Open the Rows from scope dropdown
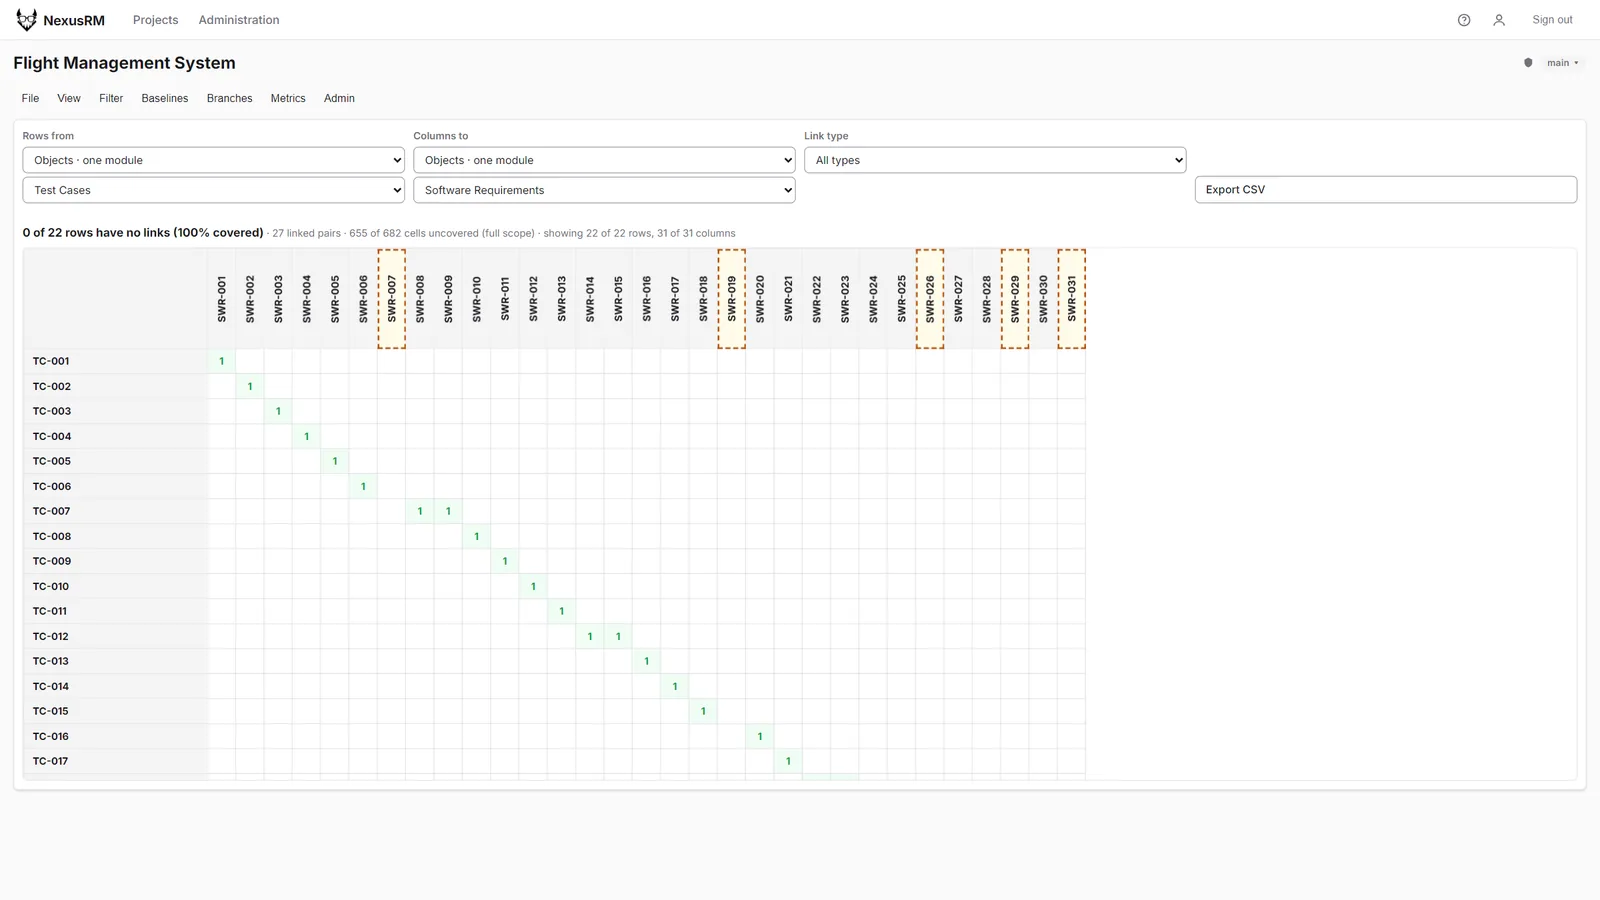The image size is (1600, 900). (214, 160)
